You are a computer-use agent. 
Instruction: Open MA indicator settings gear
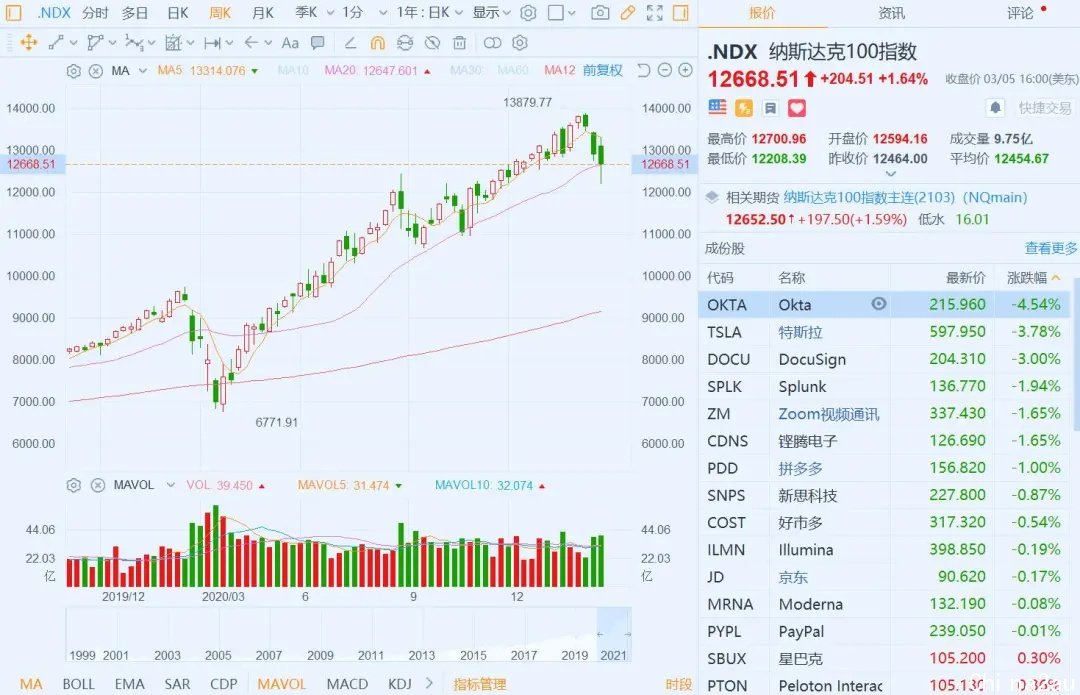[74, 70]
